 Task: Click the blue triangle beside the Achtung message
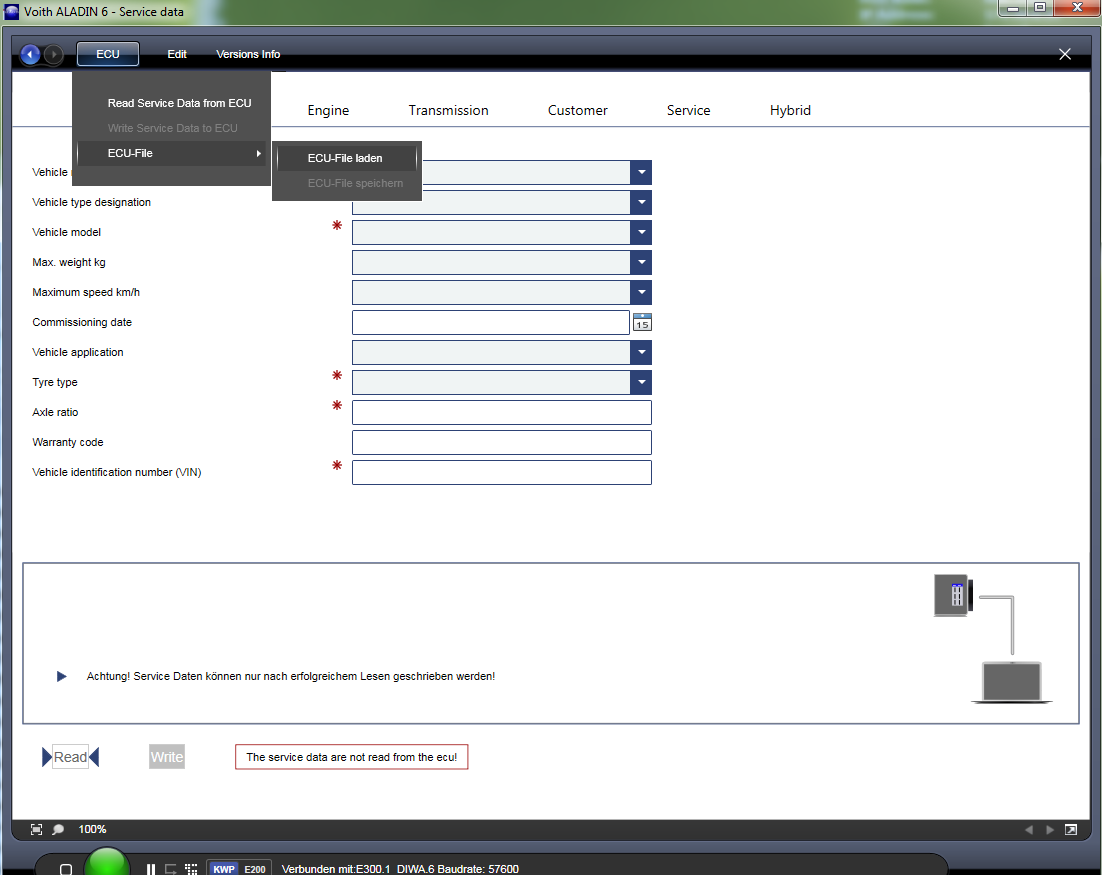point(62,676)
